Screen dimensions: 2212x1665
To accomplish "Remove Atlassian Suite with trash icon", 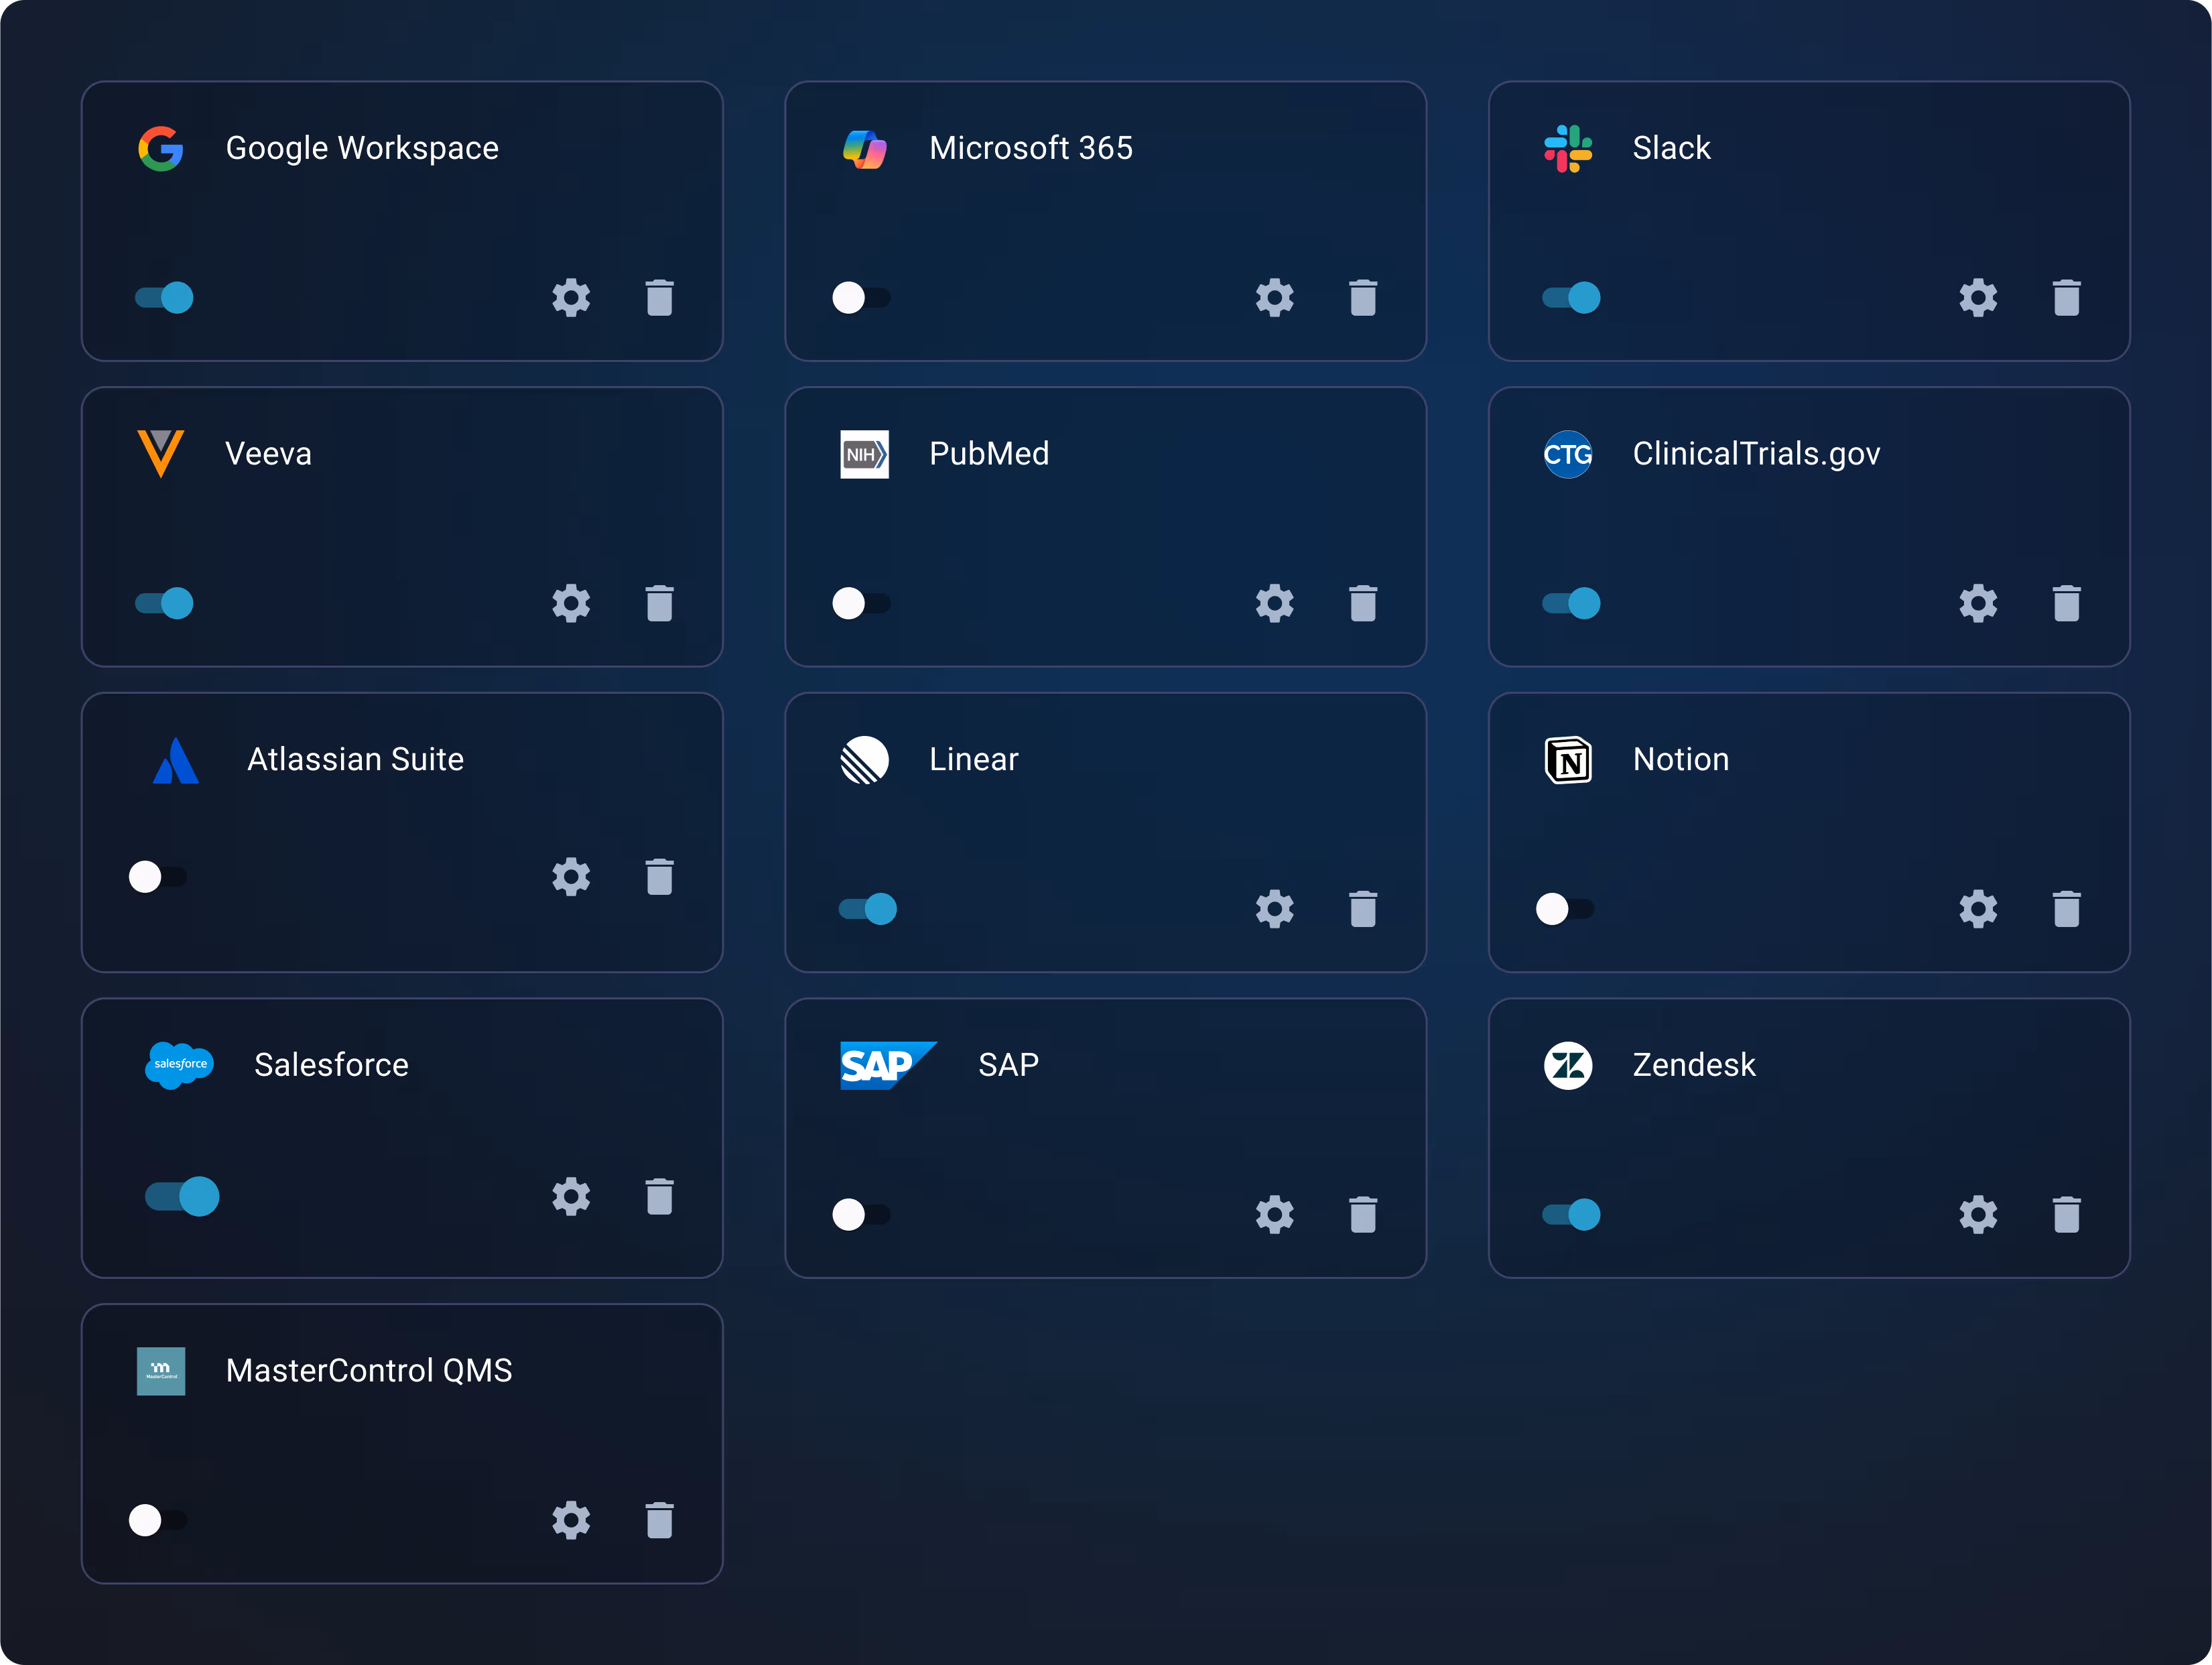I will 660,877.
